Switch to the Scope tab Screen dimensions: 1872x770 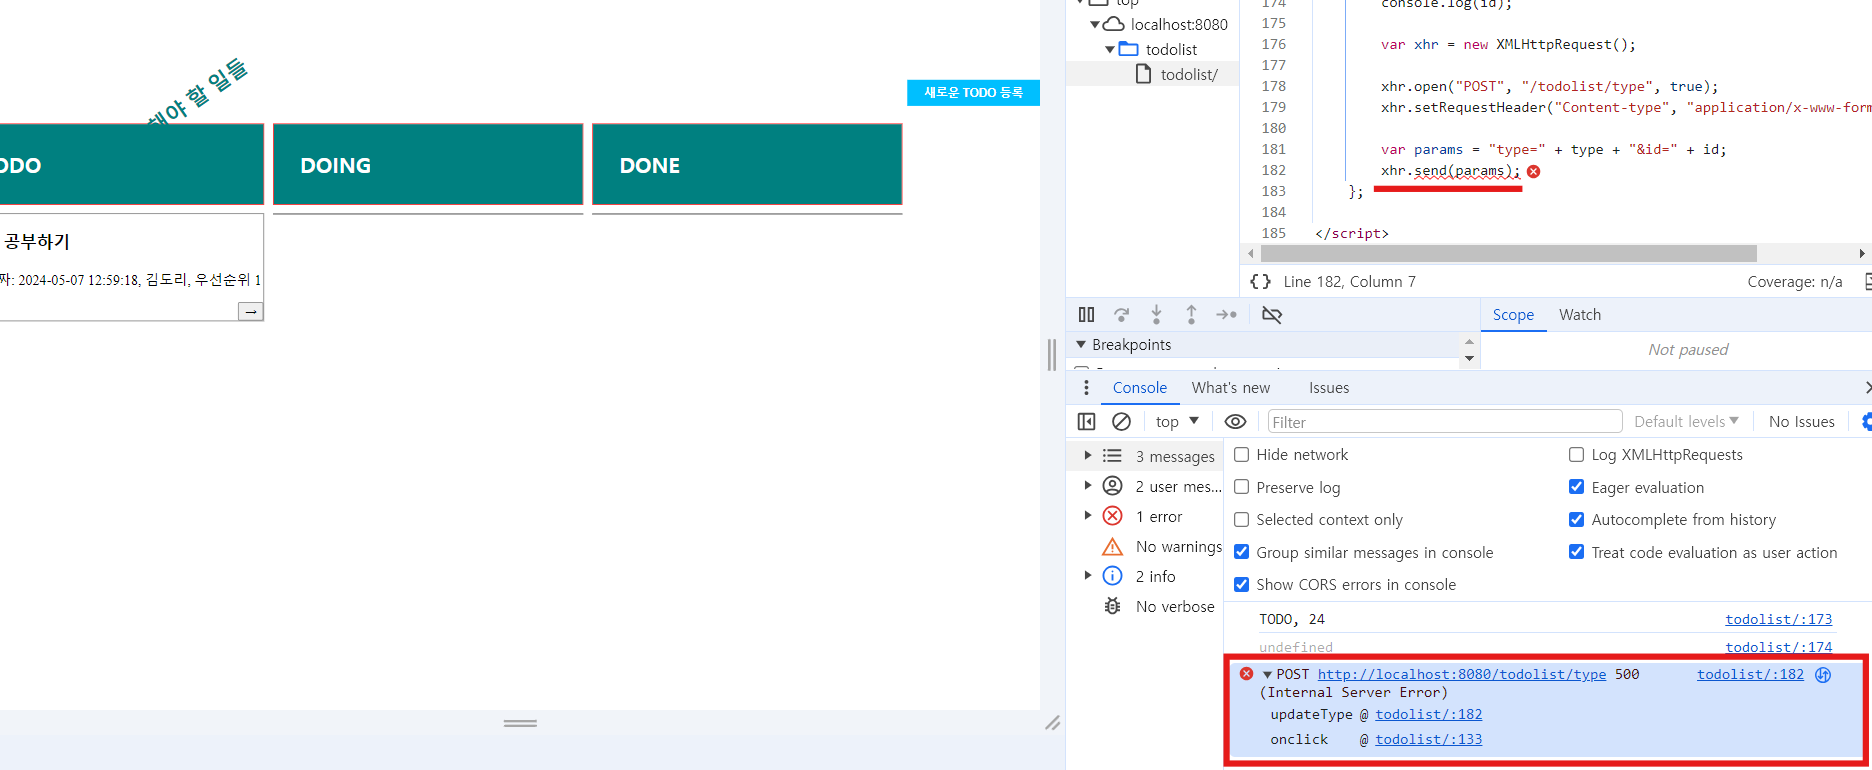[1513, 315]
